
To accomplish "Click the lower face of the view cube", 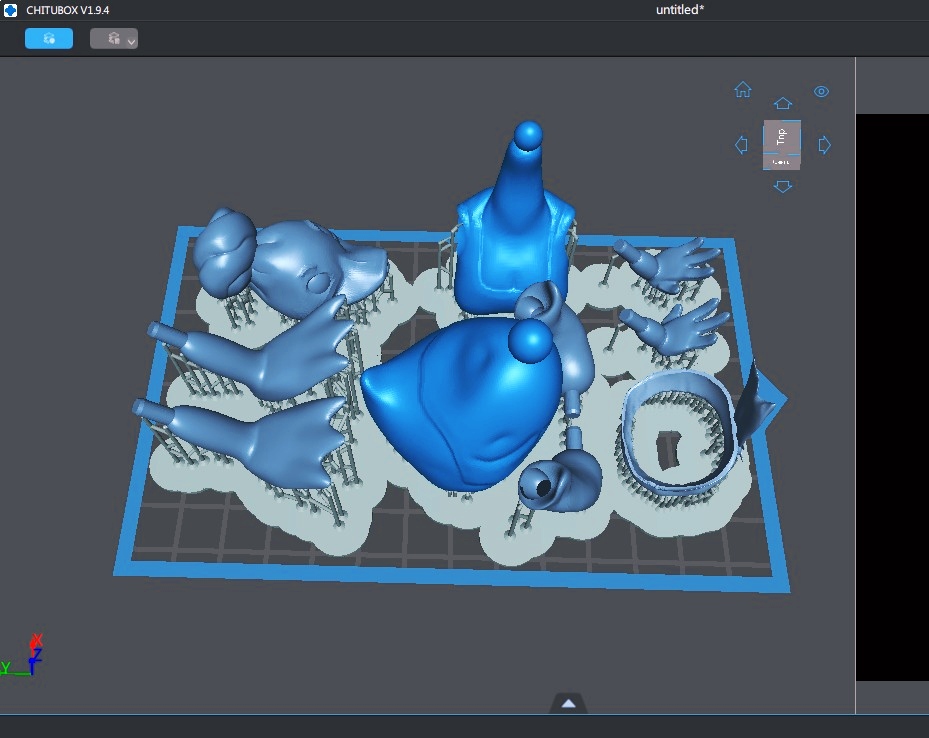I will [x=782, y=161].
